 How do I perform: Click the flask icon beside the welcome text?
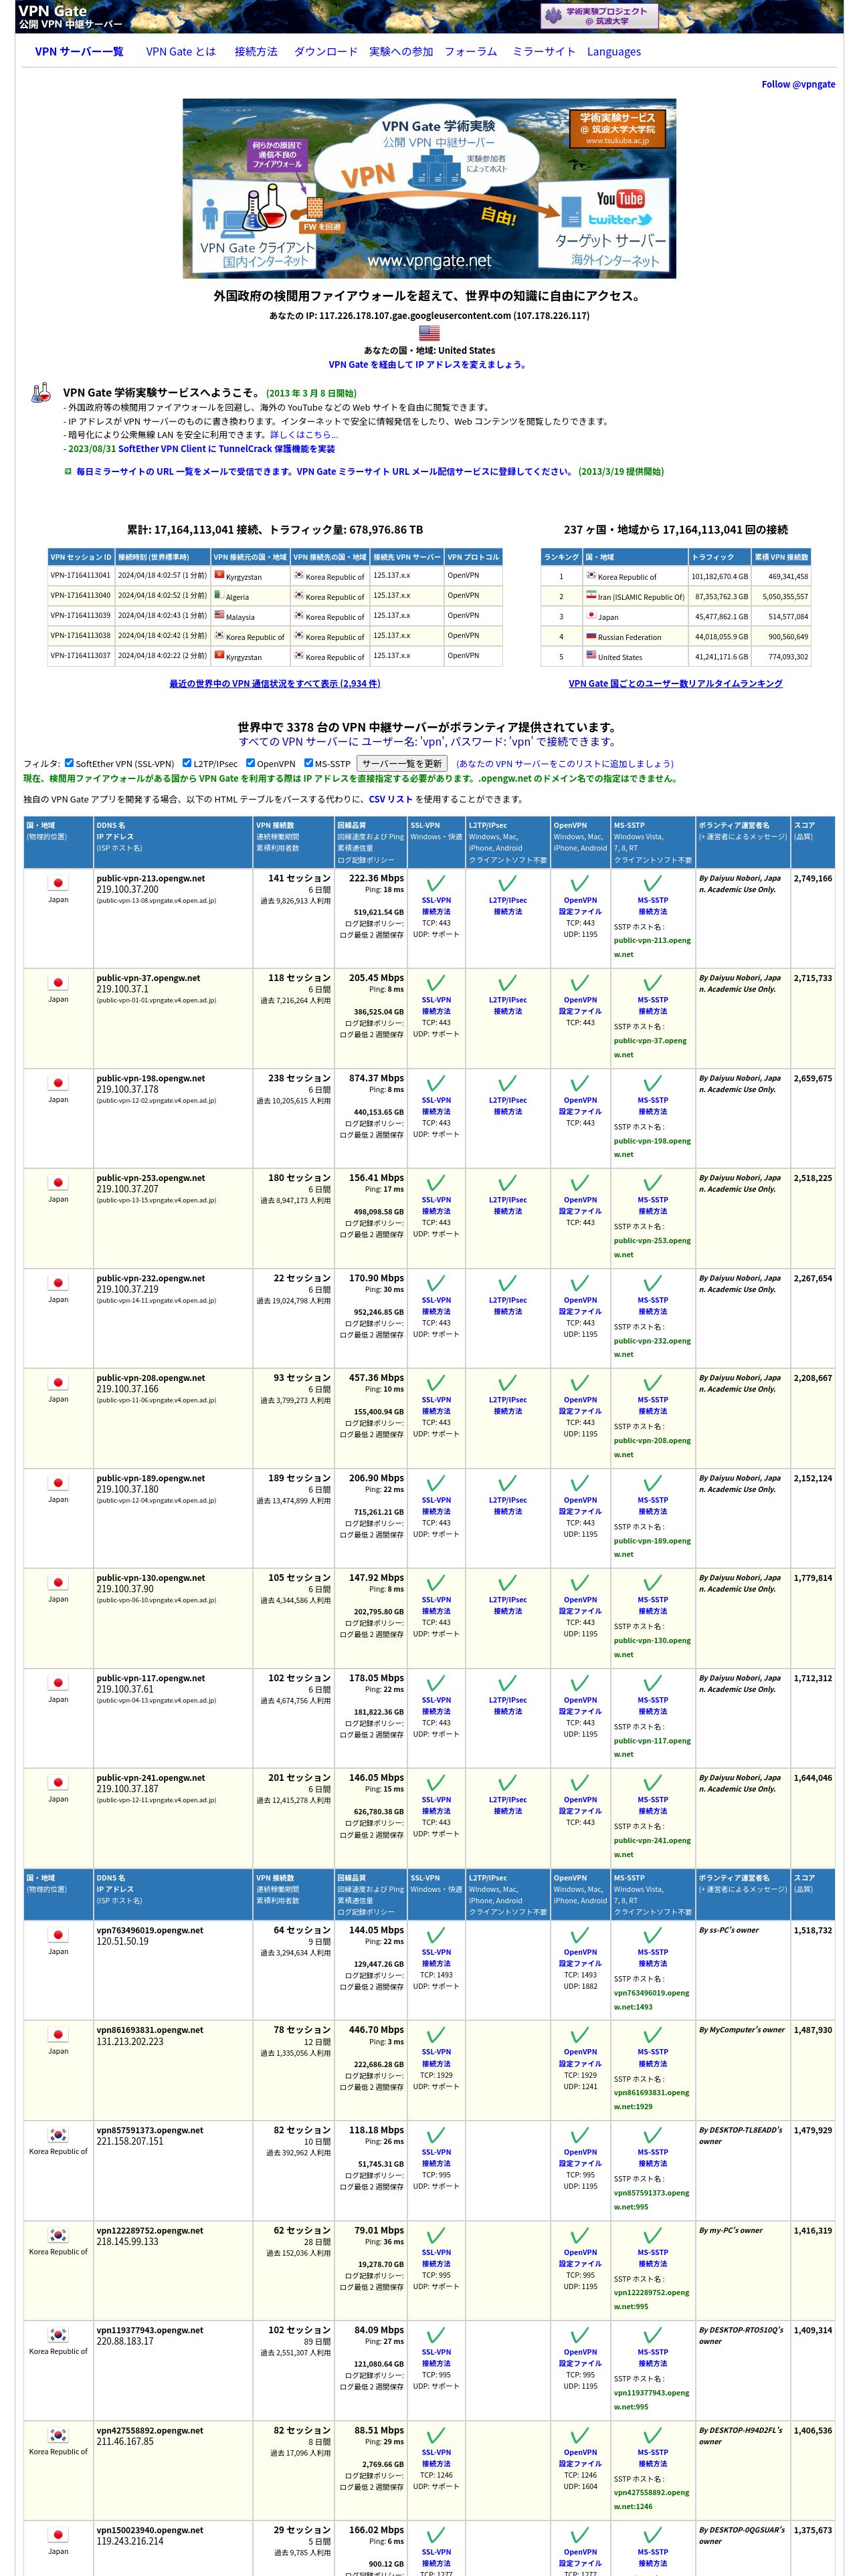tap(41, 393)
